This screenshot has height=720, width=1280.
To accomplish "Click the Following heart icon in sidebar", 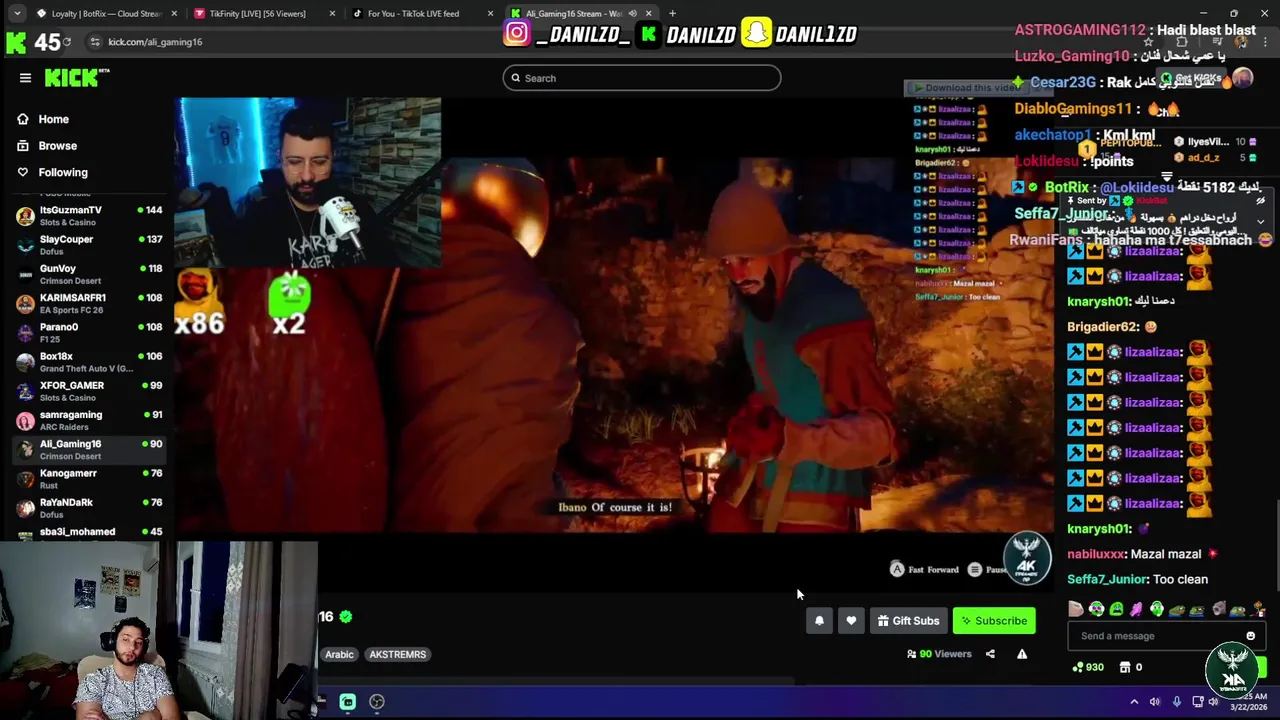I will [x=23, y=172].
